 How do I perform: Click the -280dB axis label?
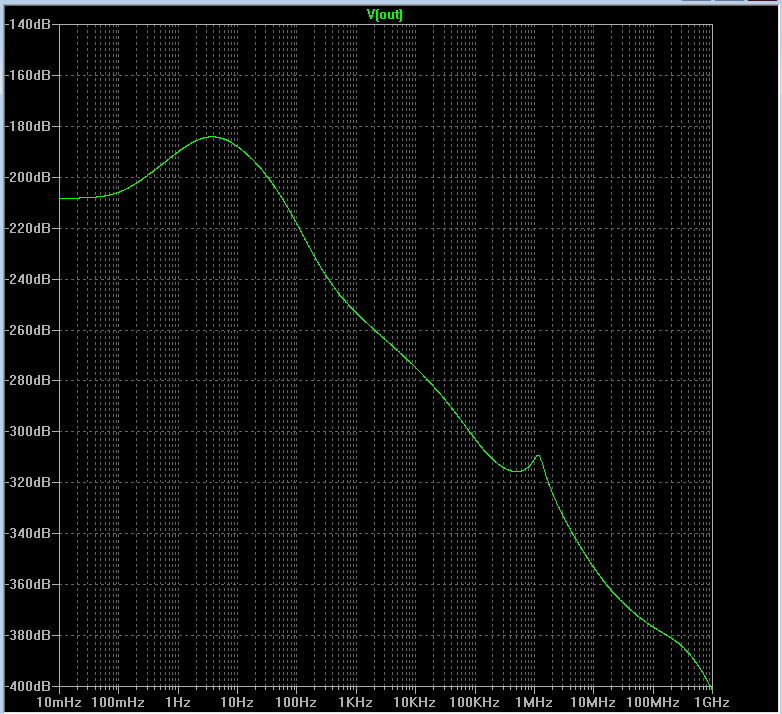[27, 380]
